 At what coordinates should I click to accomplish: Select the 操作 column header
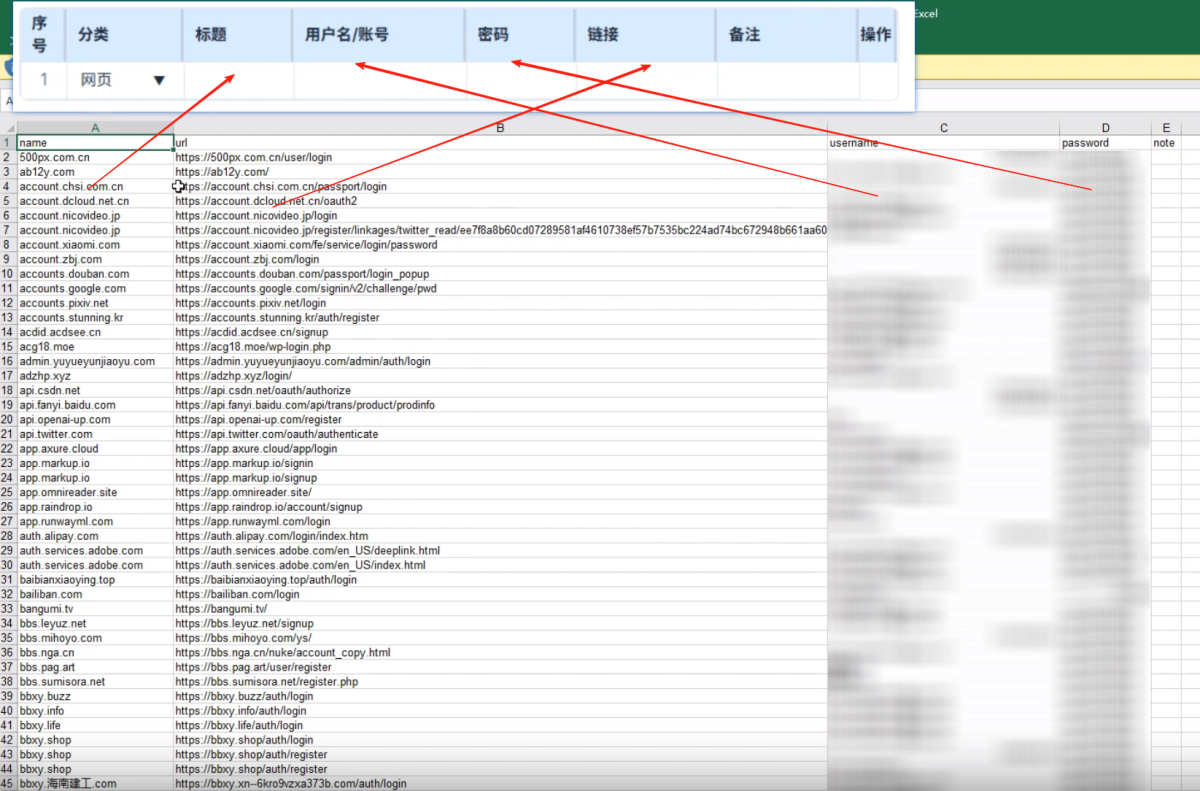click(x=875, y=35)
